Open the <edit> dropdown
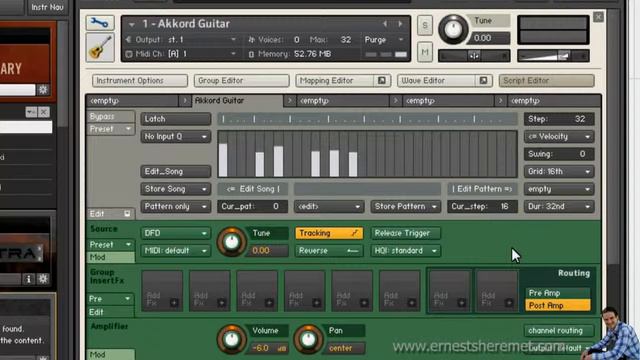Screen dimensions: 640x360 click(329, 207)
